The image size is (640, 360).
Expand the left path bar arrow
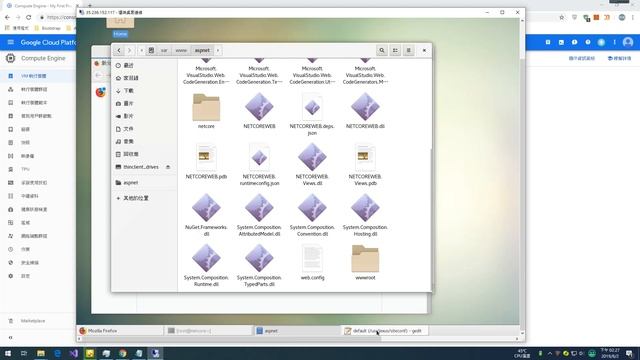pyautogui.click(x=141, y=50)
